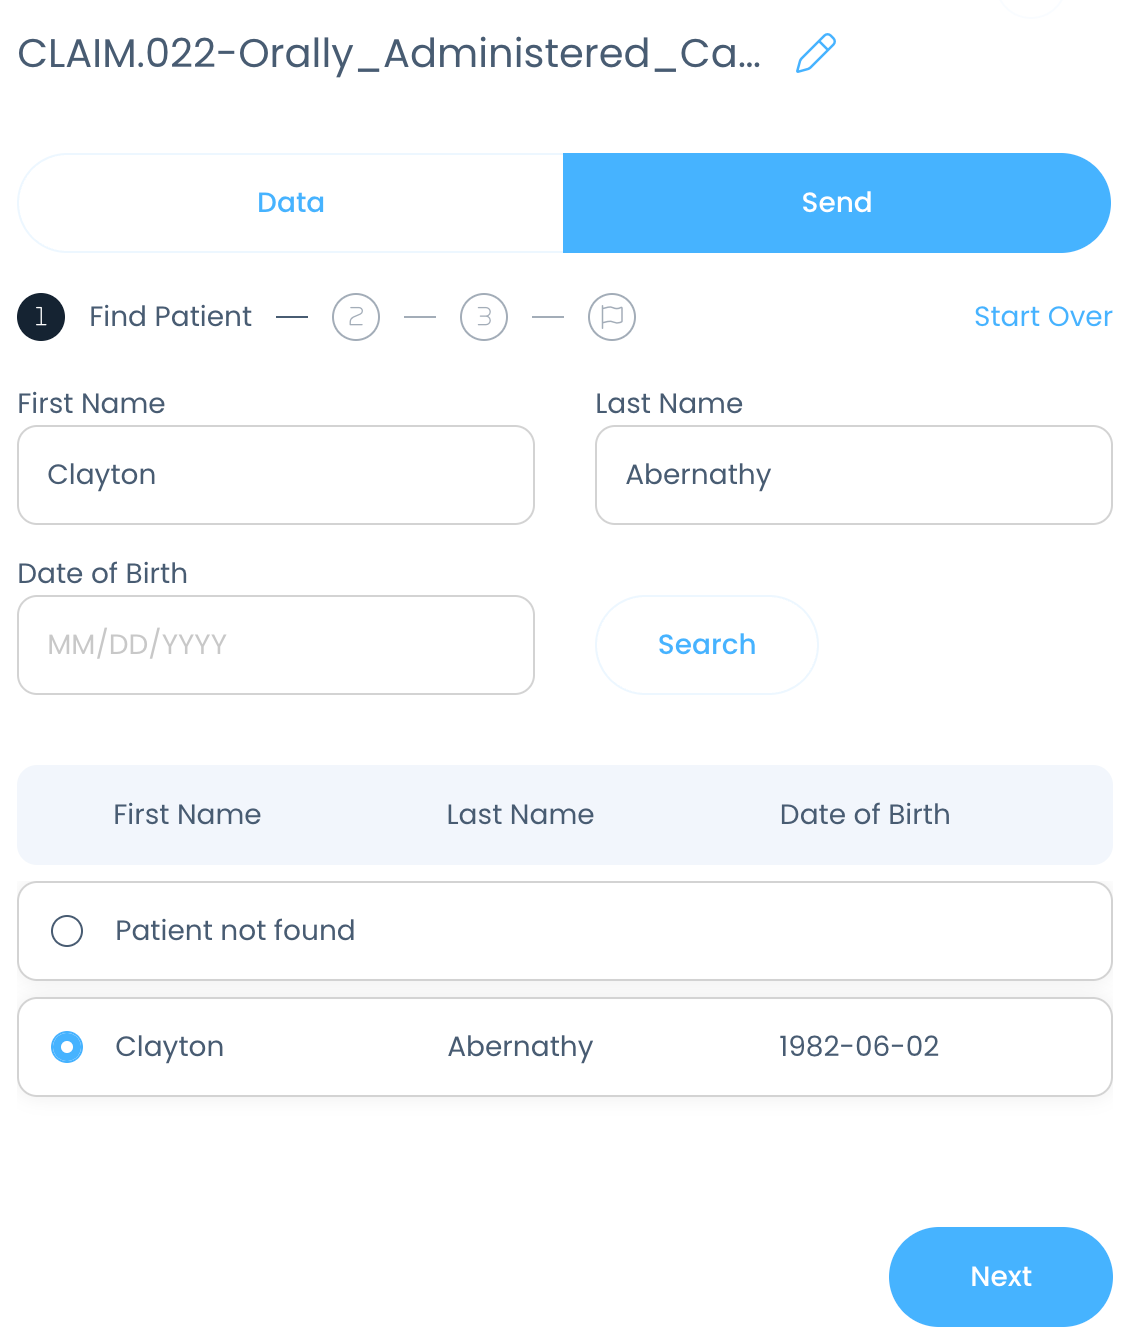Focus the First Name input field
Viewport: 1138px width, 1340px height.
276,475
